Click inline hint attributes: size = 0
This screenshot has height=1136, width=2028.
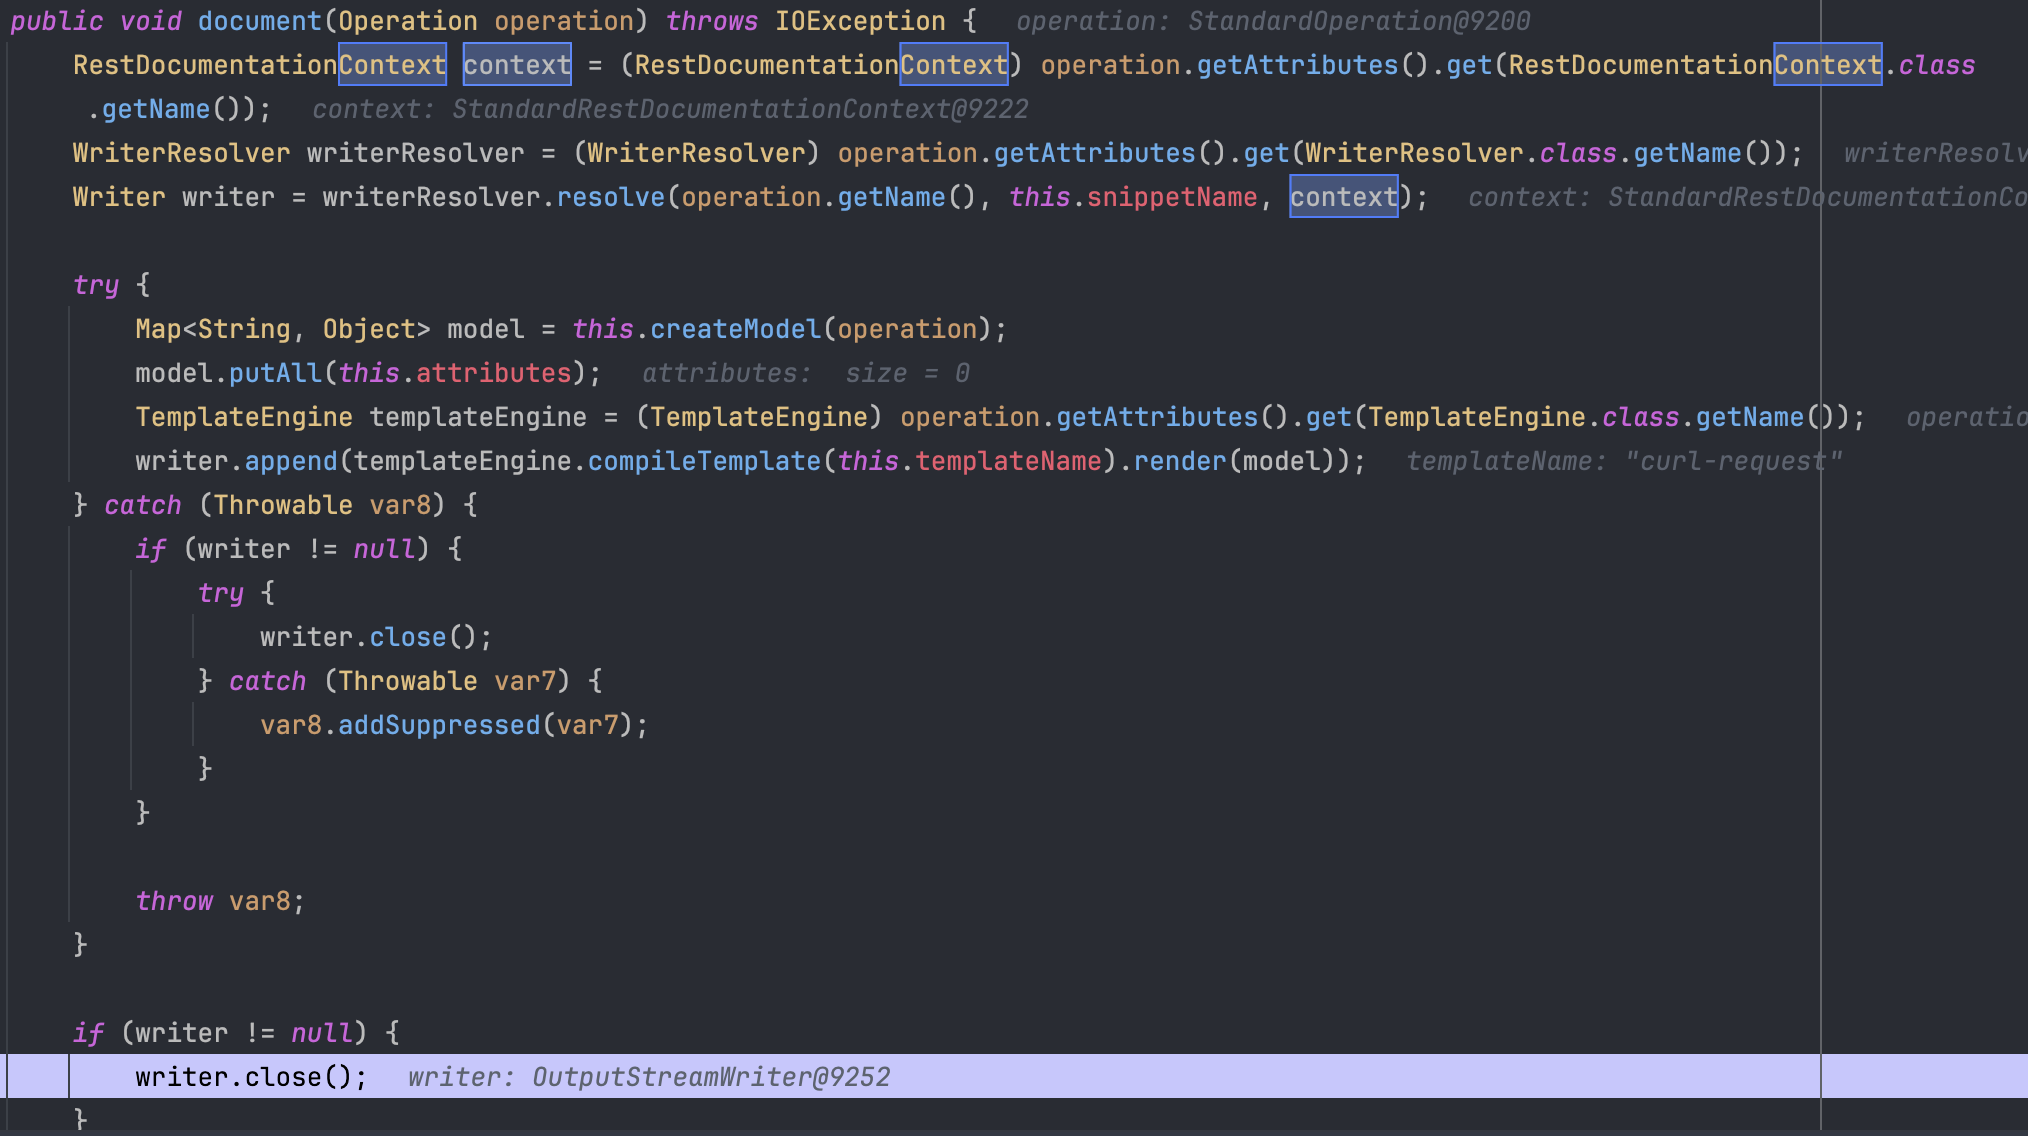coord(805,373)
